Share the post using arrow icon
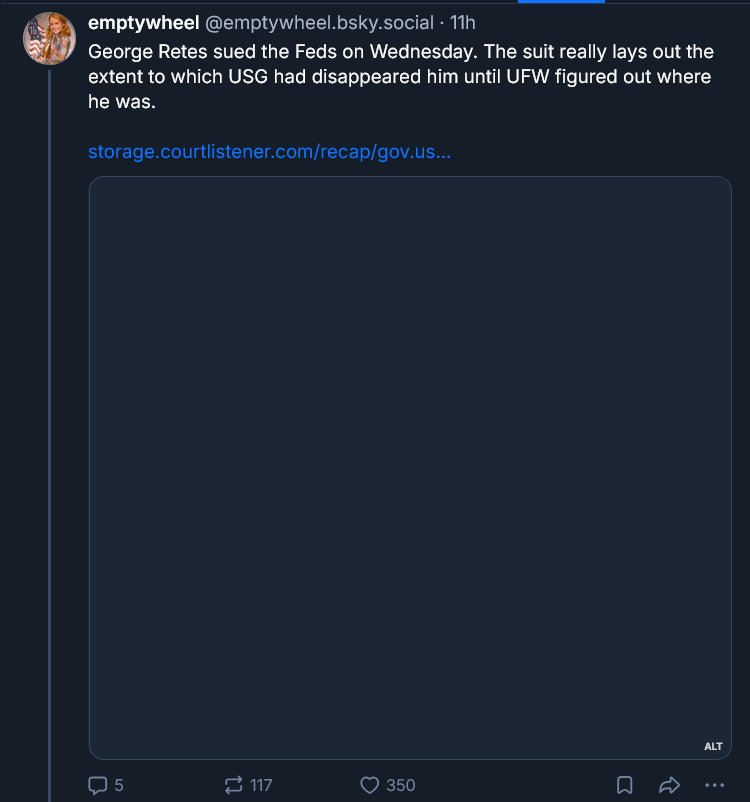This screenshot has height=802, width=750. pos(670,785)
